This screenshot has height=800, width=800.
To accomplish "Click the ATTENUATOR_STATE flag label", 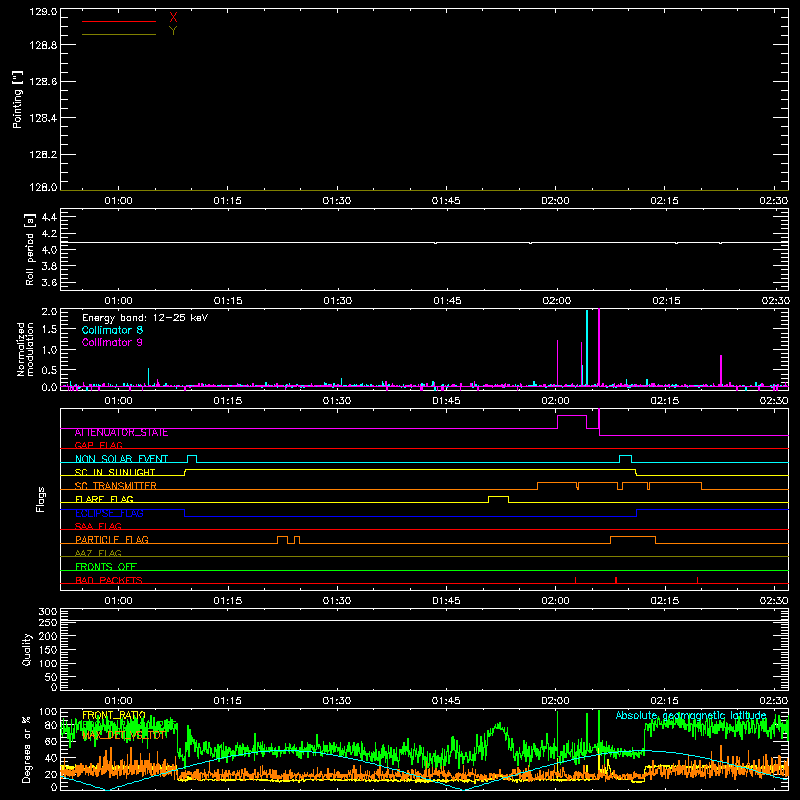I will [121, 433].
